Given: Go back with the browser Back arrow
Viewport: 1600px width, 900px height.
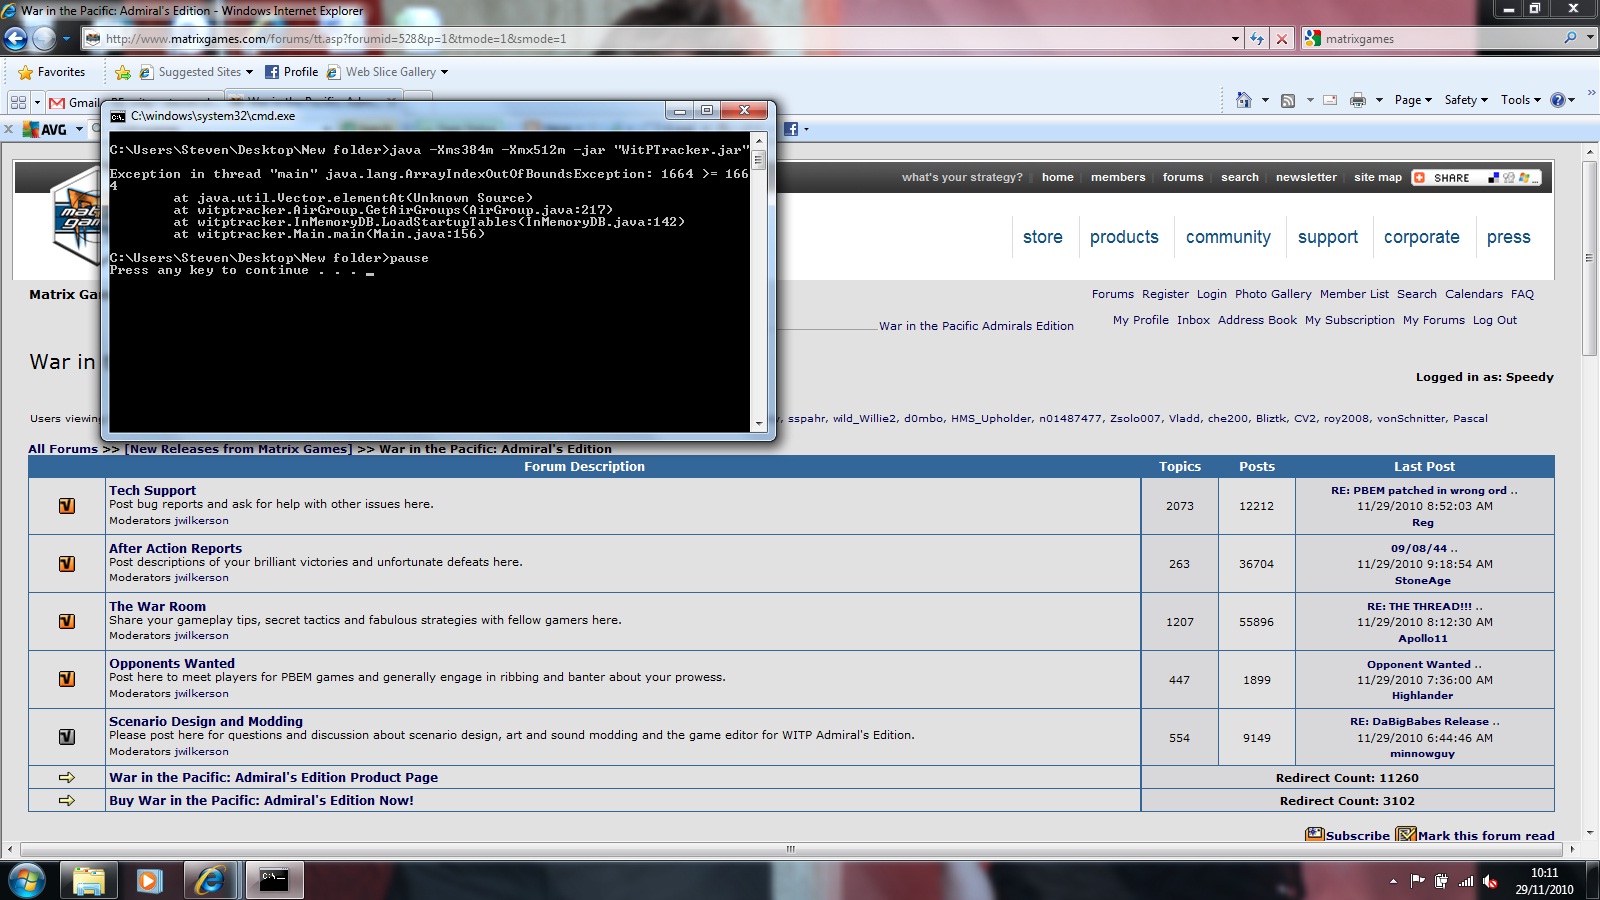Looking at the screenshot, I should [16, 39].
